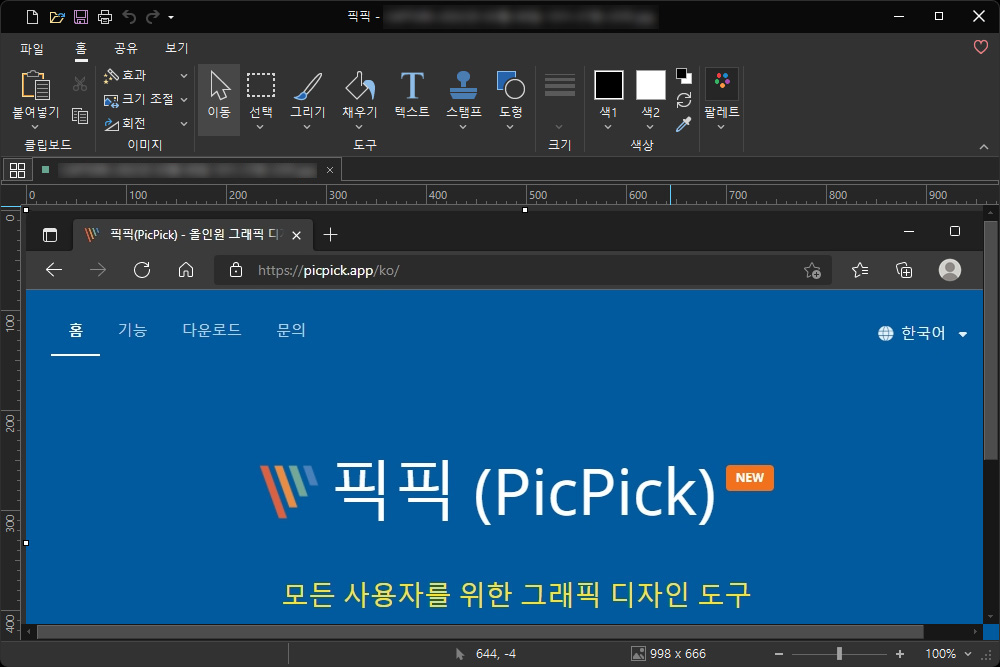This screenshot has height=667, width=1000.
Task: Click the 644, -4 cursor coordinates text
Action: 496,654
